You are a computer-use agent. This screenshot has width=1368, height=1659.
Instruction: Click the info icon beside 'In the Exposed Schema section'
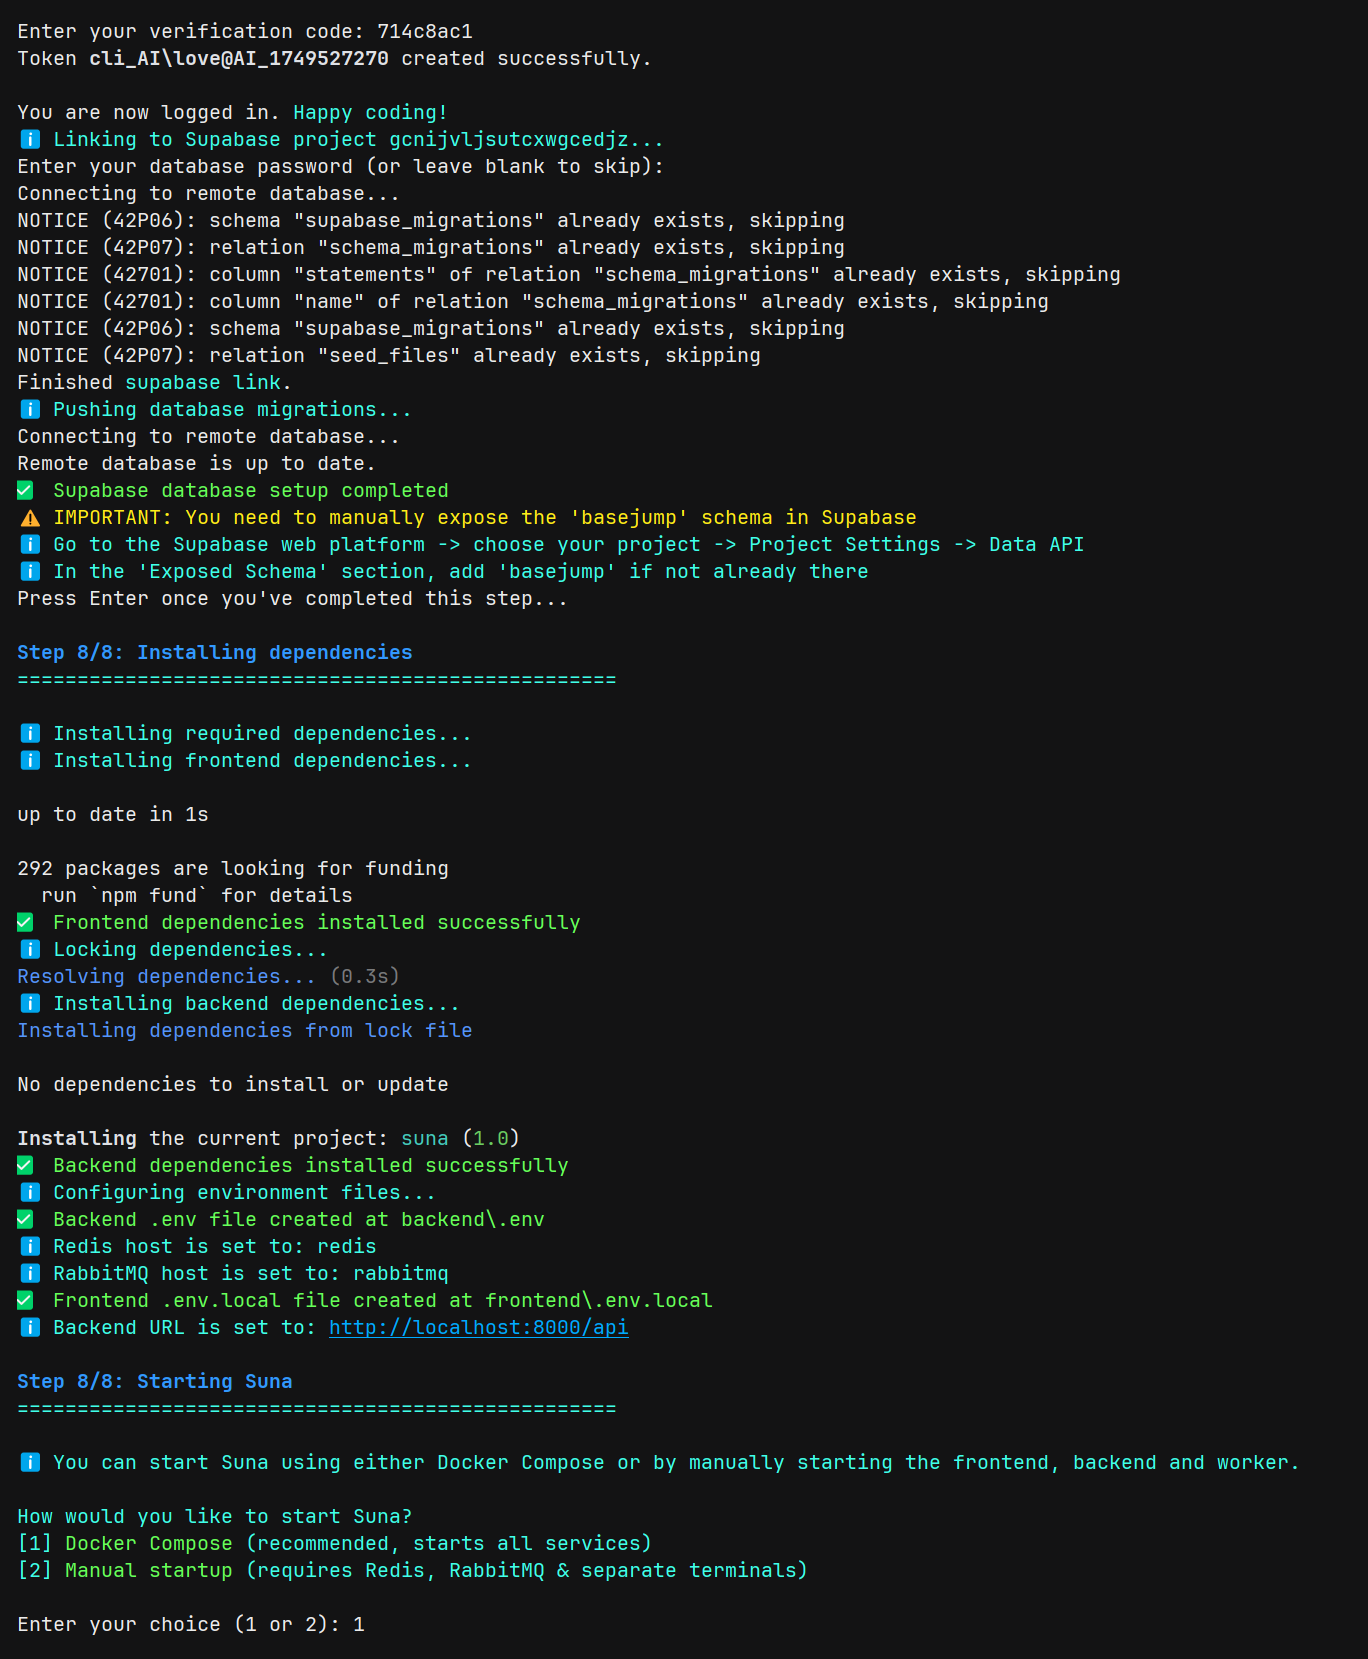coord(30,571)
